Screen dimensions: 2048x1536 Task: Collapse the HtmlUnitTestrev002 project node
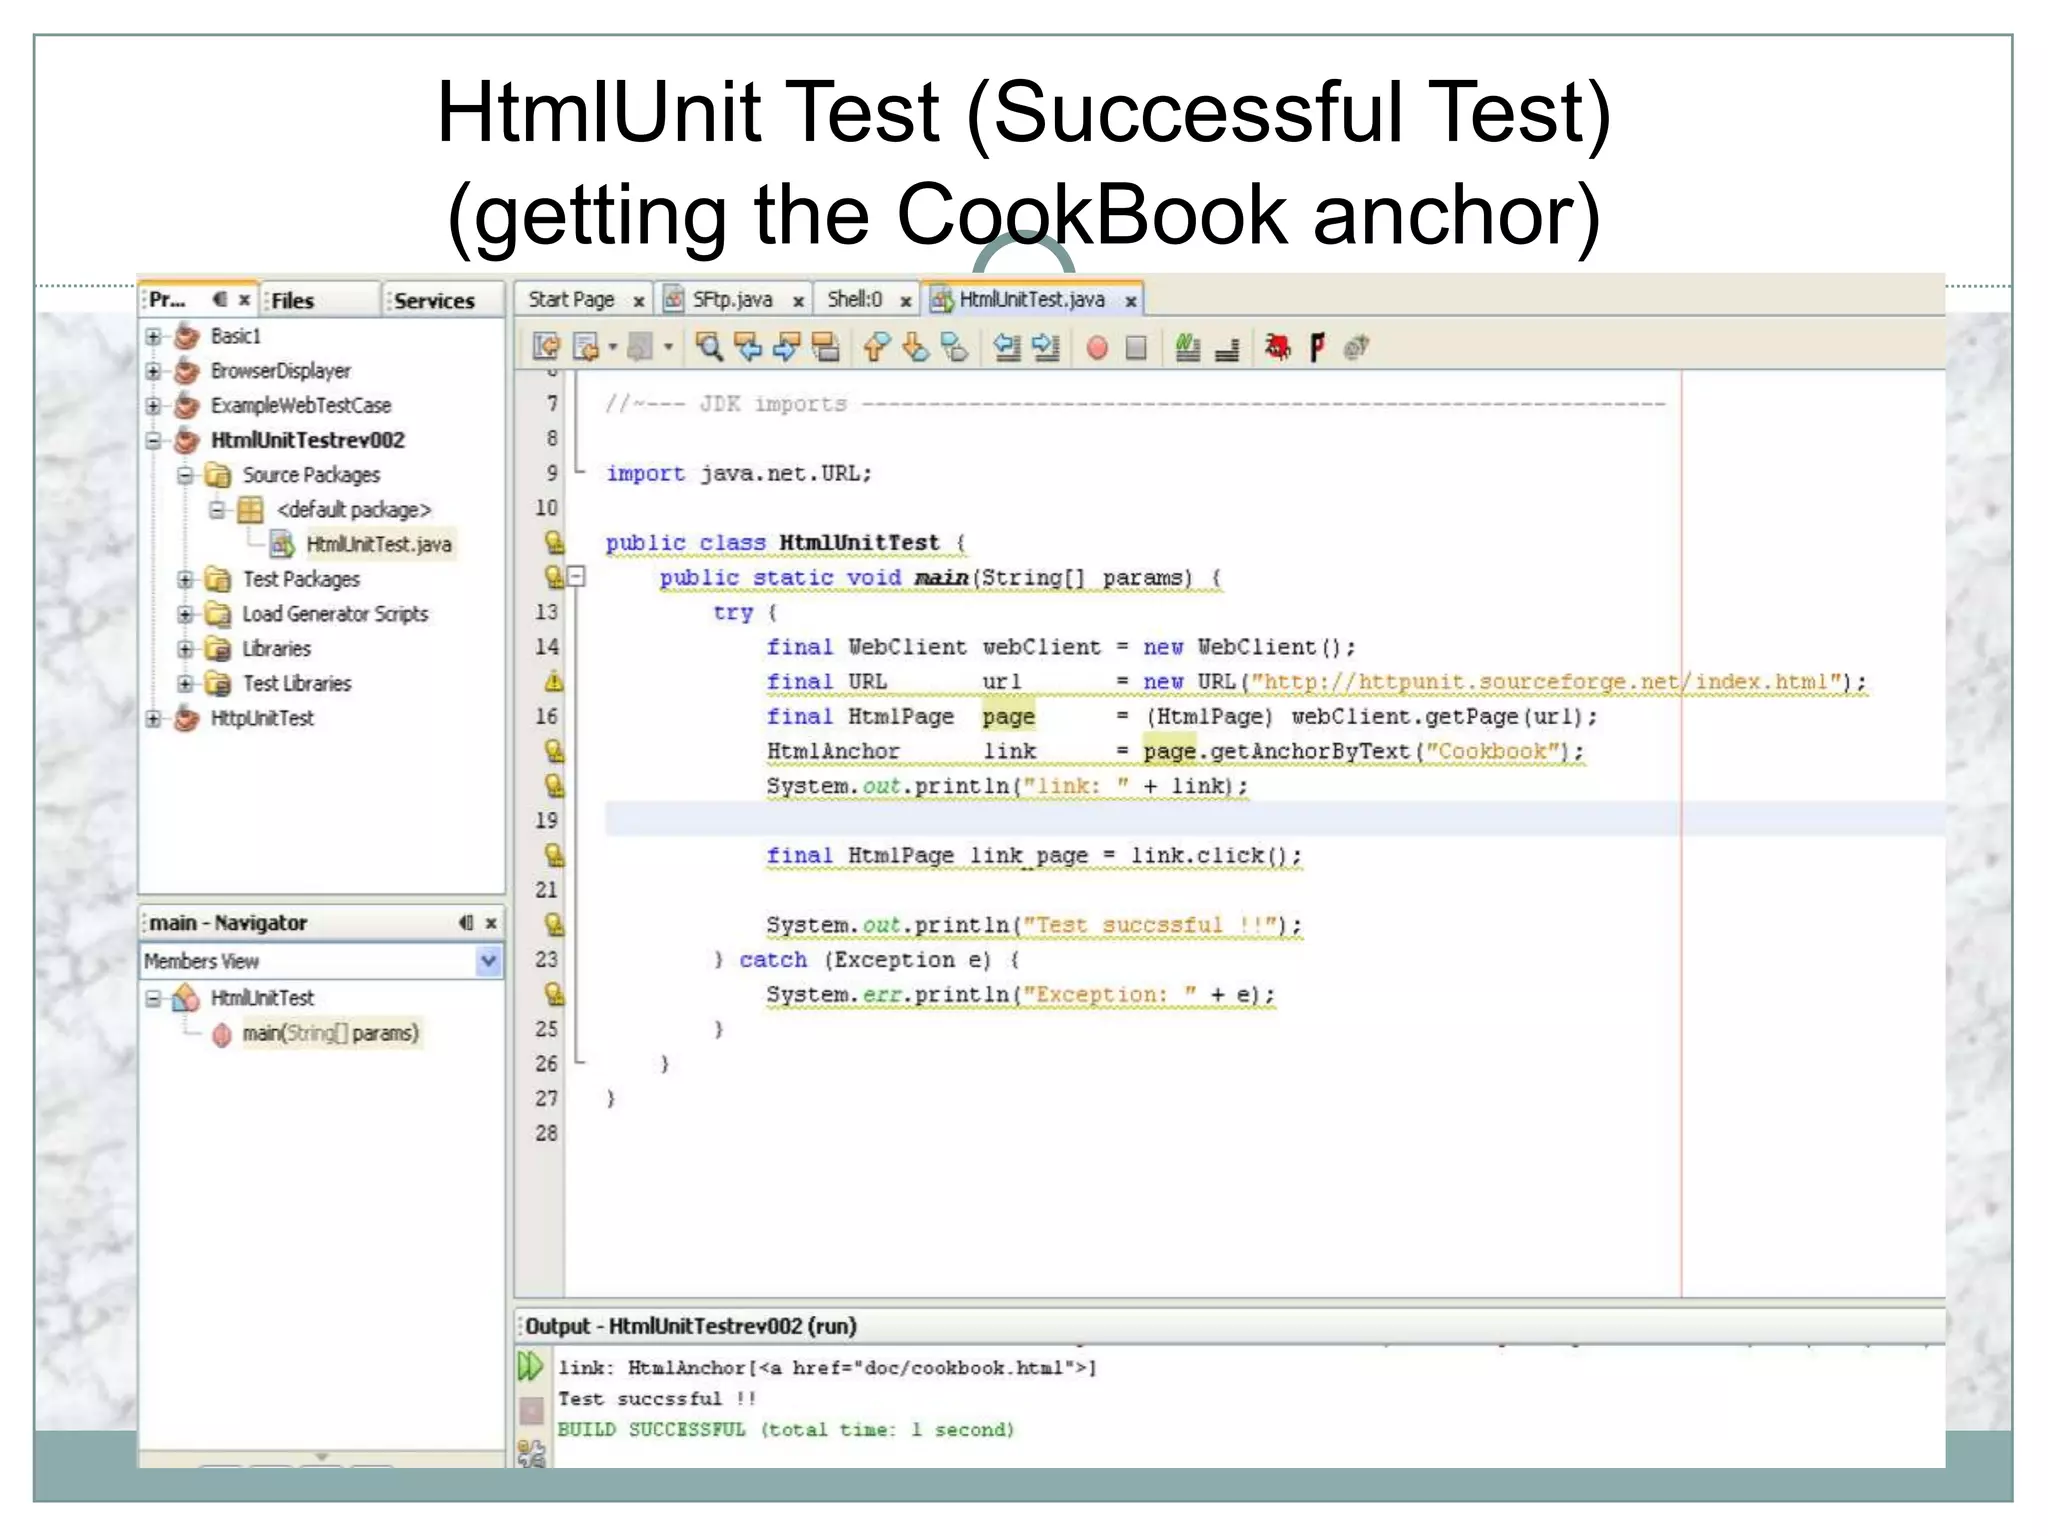point(153,440)
